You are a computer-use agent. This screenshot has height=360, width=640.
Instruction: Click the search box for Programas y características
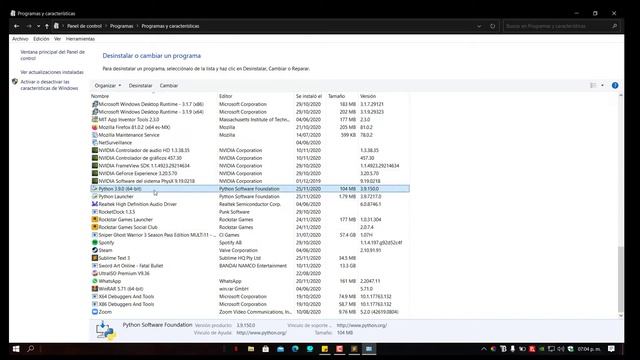(x=561, y=26)
